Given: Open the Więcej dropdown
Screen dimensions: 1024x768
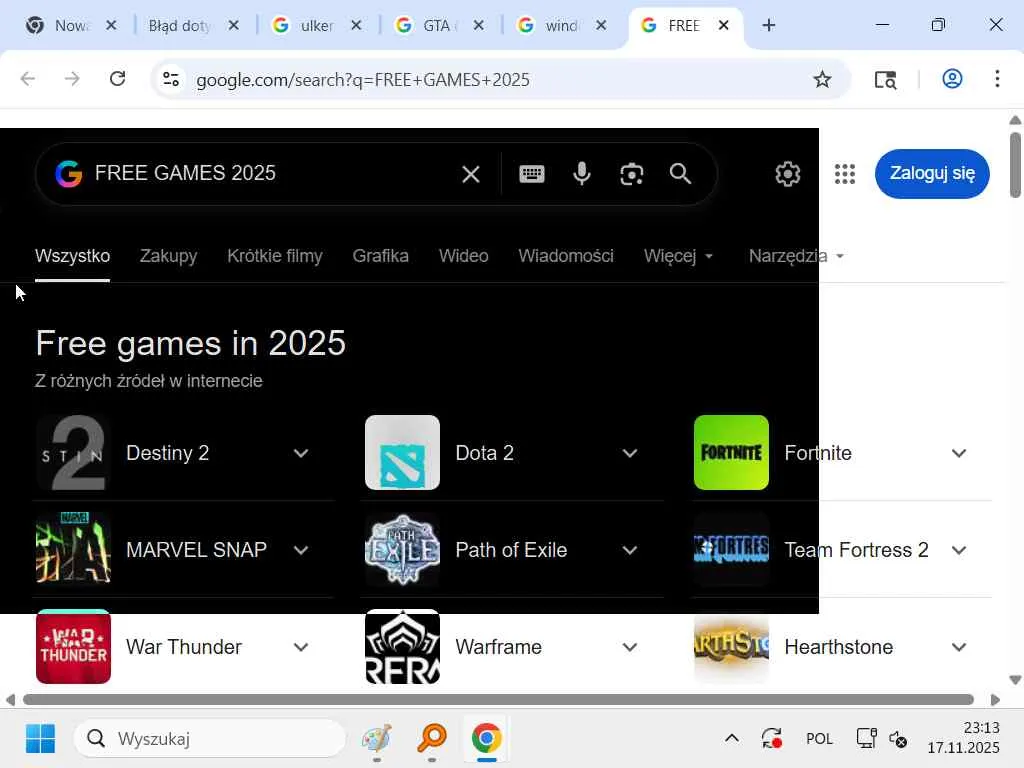Looking at the screenshot, I should (678, 256).
